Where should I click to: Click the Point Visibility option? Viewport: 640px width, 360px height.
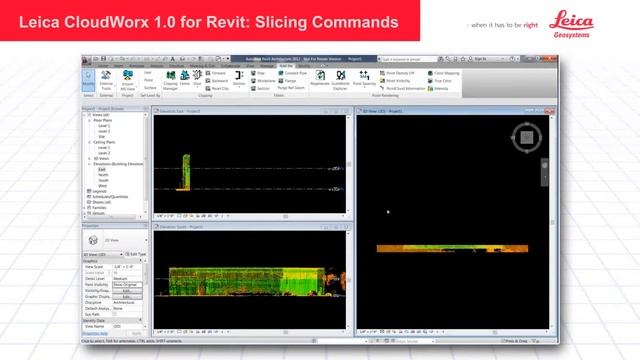click(395, 81)
